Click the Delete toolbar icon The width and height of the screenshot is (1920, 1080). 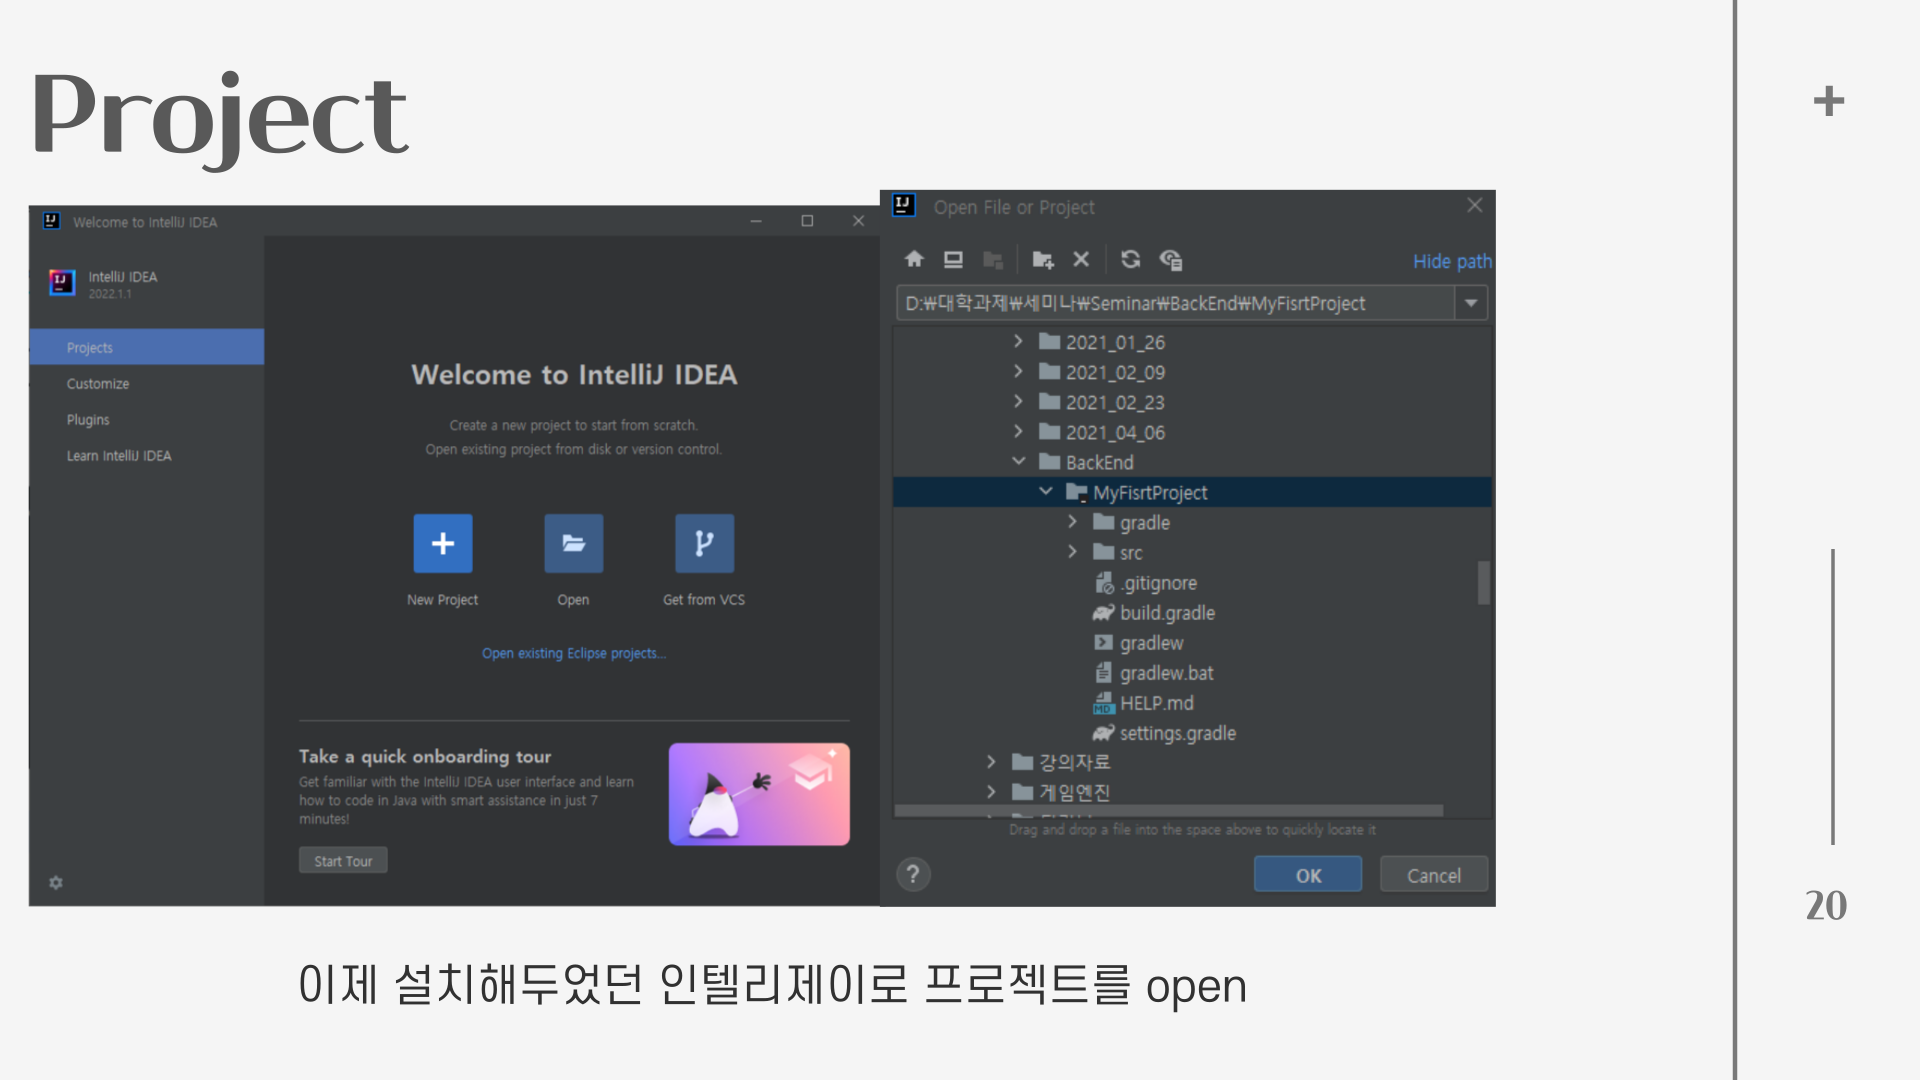[x=1081, y=260]
